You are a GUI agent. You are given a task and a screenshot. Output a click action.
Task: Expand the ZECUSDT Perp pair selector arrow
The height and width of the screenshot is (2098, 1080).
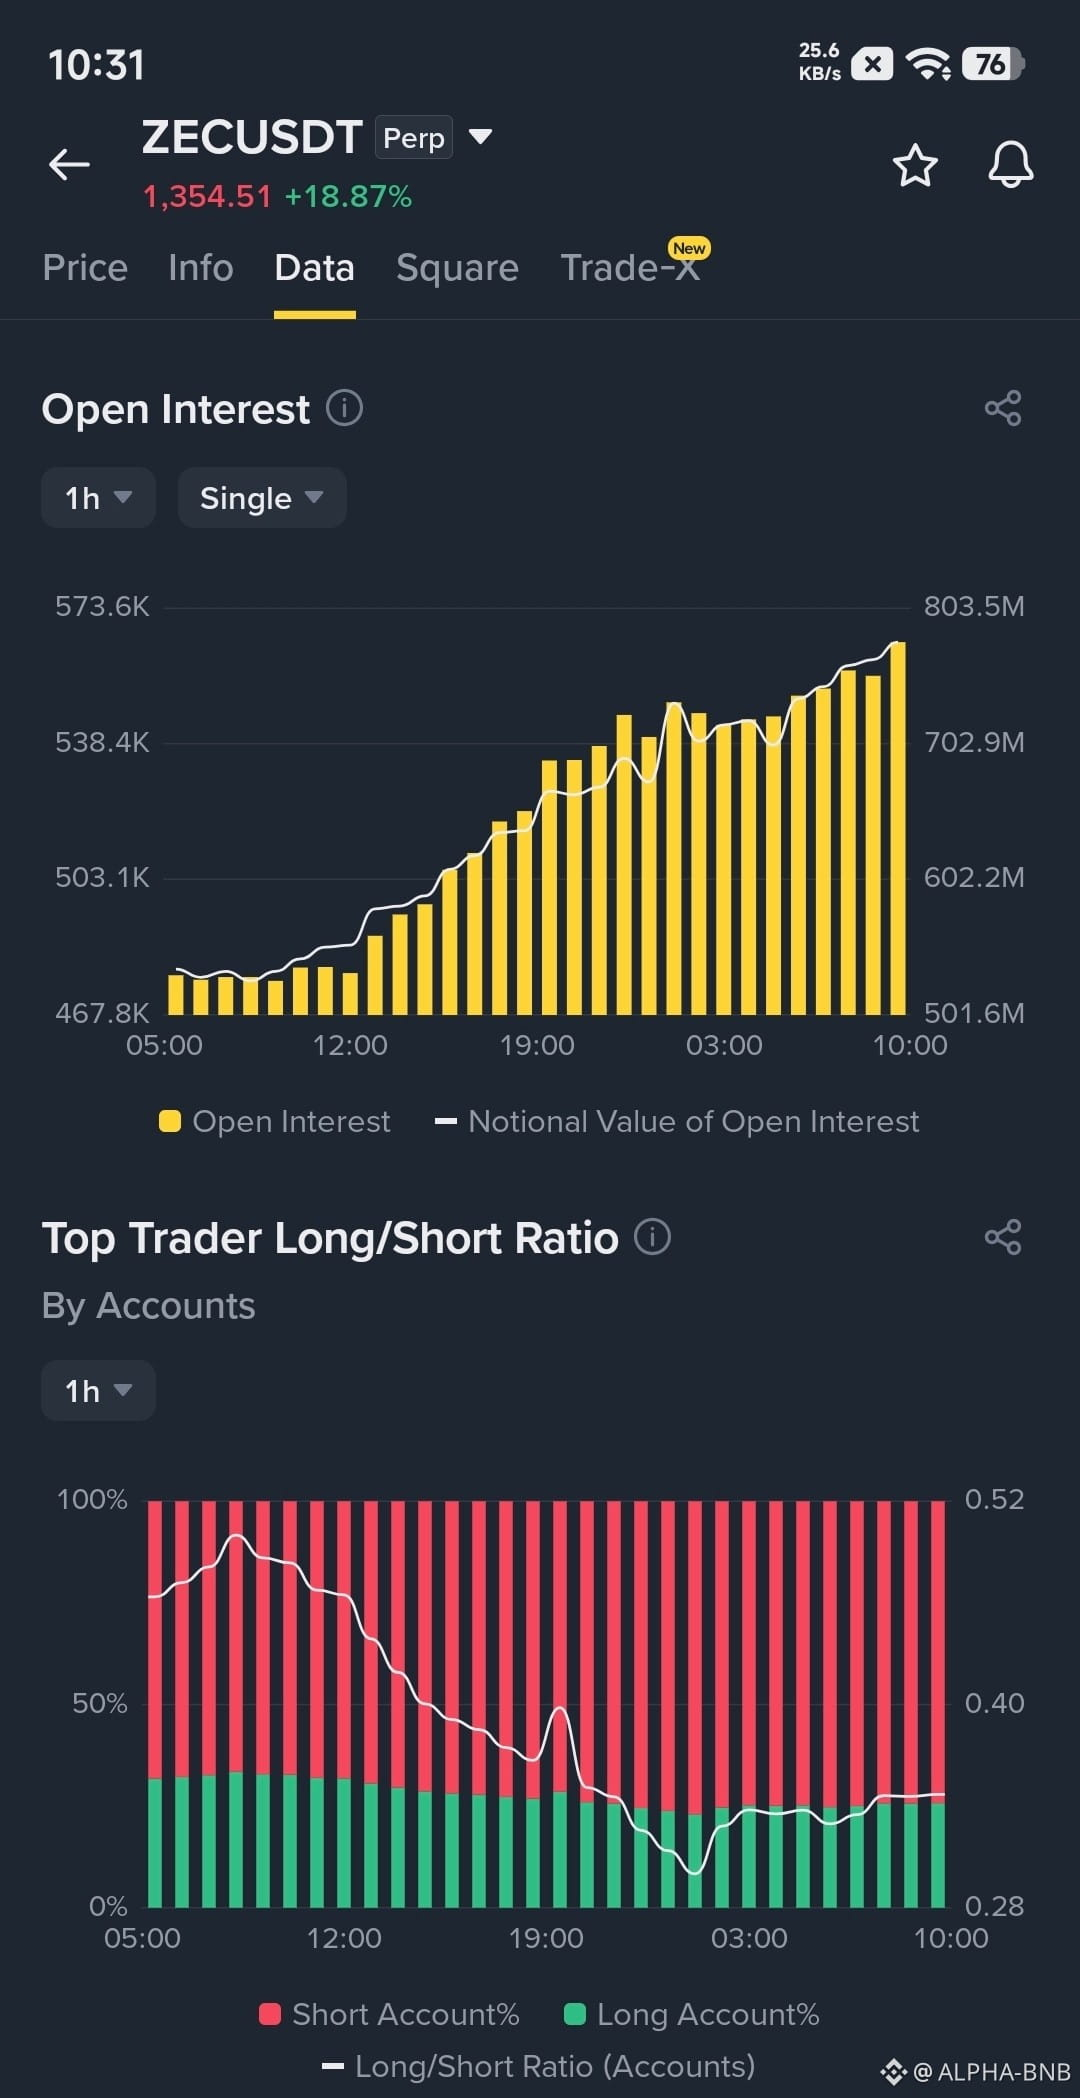pyautogui.click(x=480, y=137)
